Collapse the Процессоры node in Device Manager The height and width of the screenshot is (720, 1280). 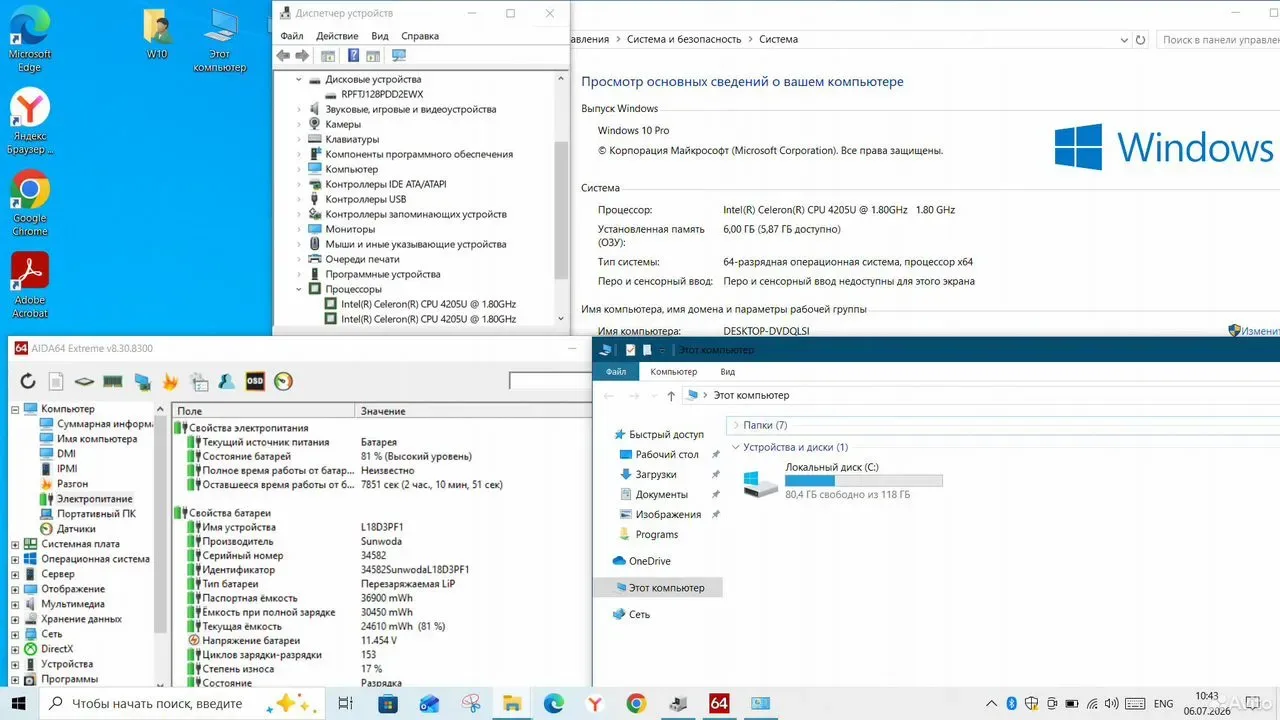pyautogui.click(x=299, y=289)
